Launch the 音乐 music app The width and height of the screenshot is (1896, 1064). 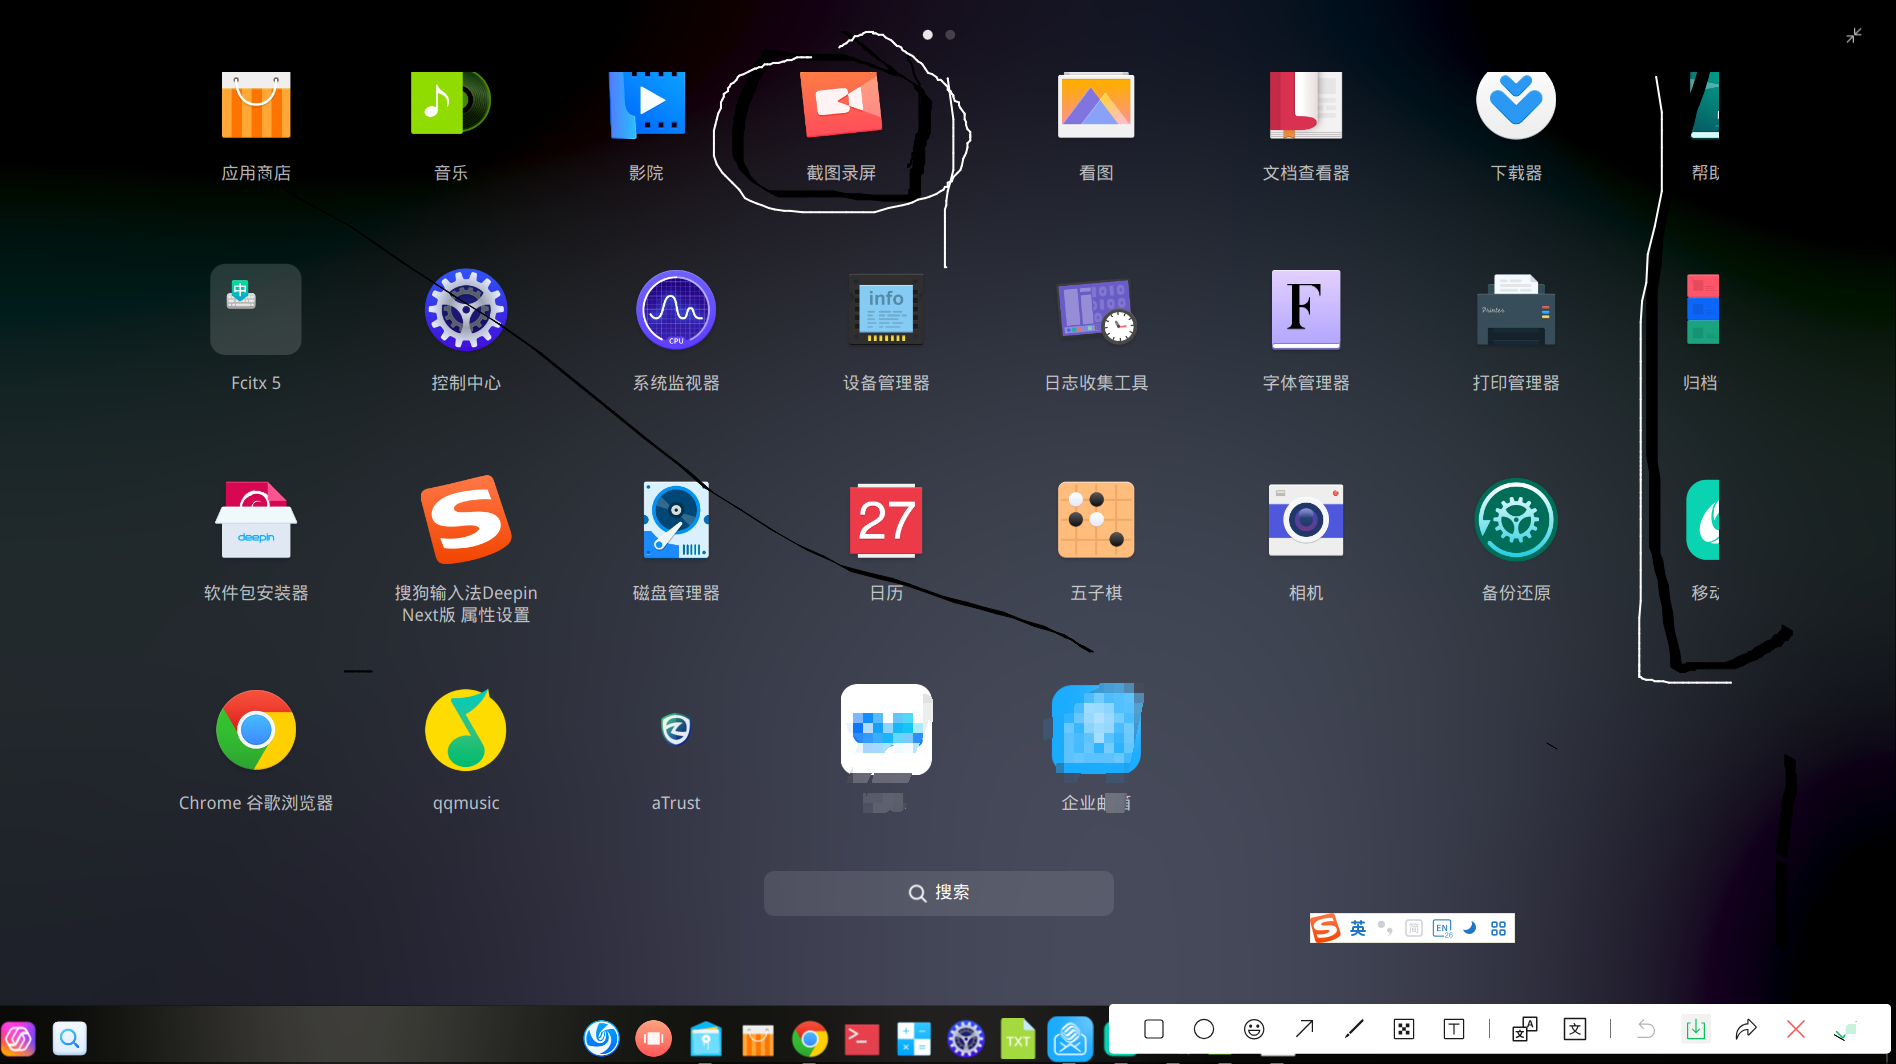click(451, 103)
